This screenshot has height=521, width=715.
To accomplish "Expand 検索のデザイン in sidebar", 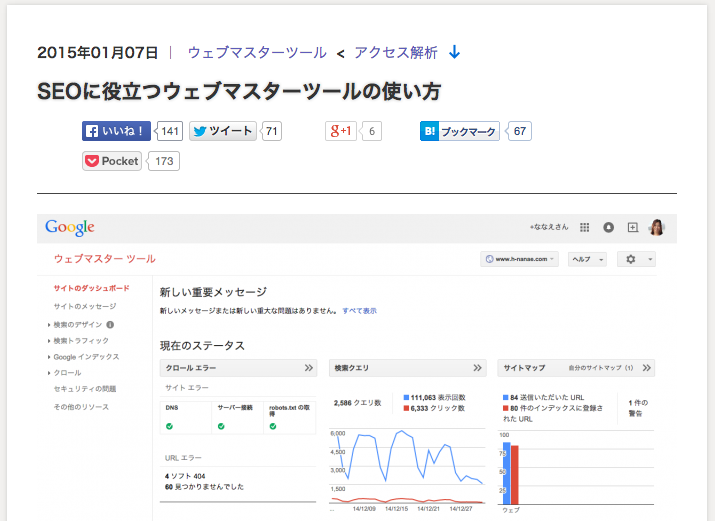I will [78, 325].
